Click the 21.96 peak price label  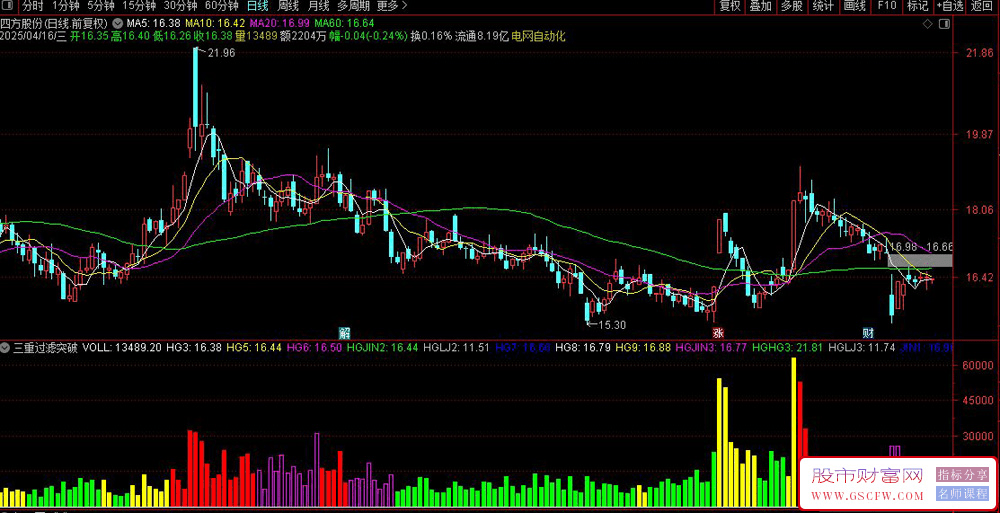[x=221, y=54]
